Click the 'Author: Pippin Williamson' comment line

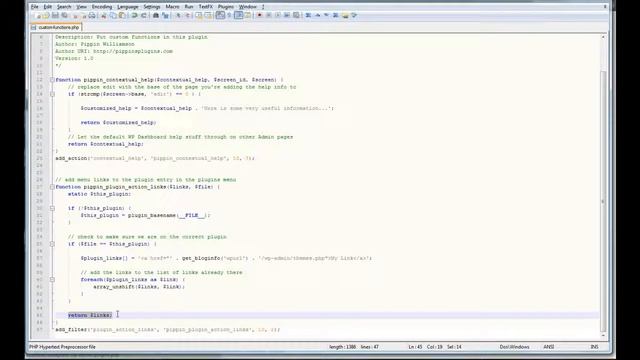(x=95, y=44)
